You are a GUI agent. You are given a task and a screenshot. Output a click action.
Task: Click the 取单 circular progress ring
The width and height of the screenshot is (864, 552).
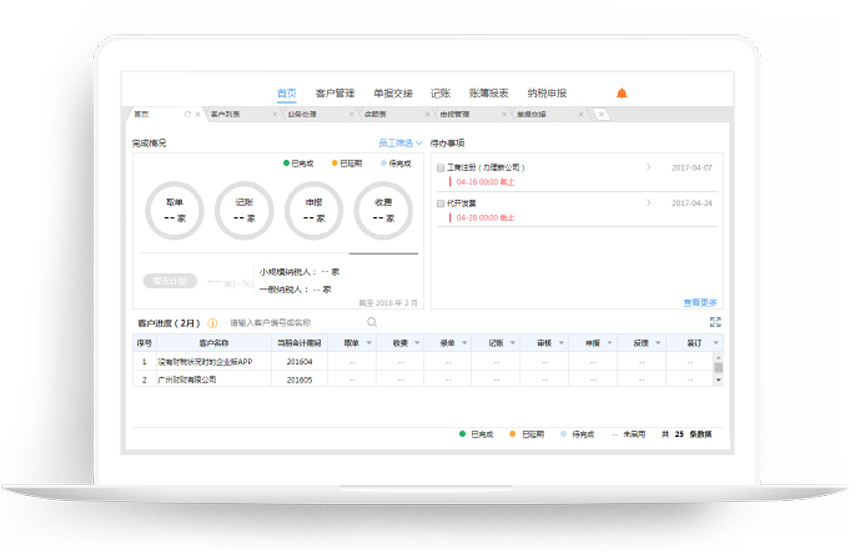[174, 210]
